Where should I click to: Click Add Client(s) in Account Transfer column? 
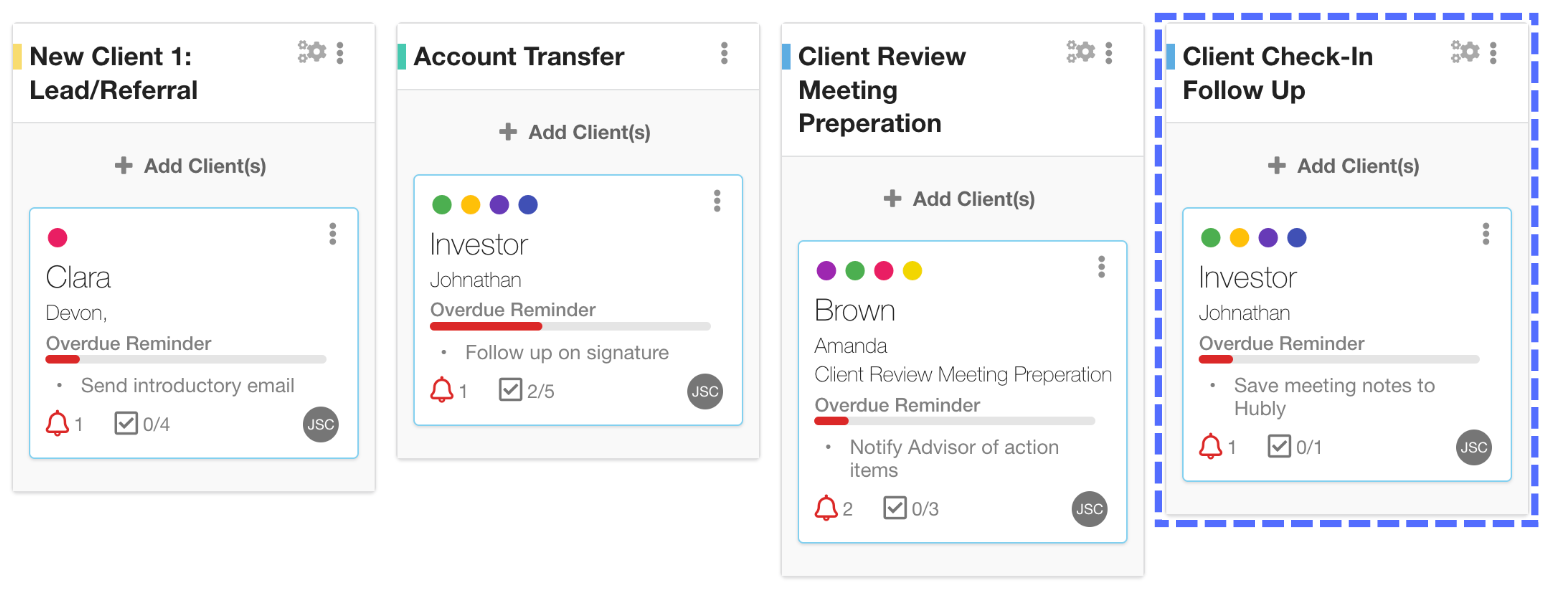(575, 132)
